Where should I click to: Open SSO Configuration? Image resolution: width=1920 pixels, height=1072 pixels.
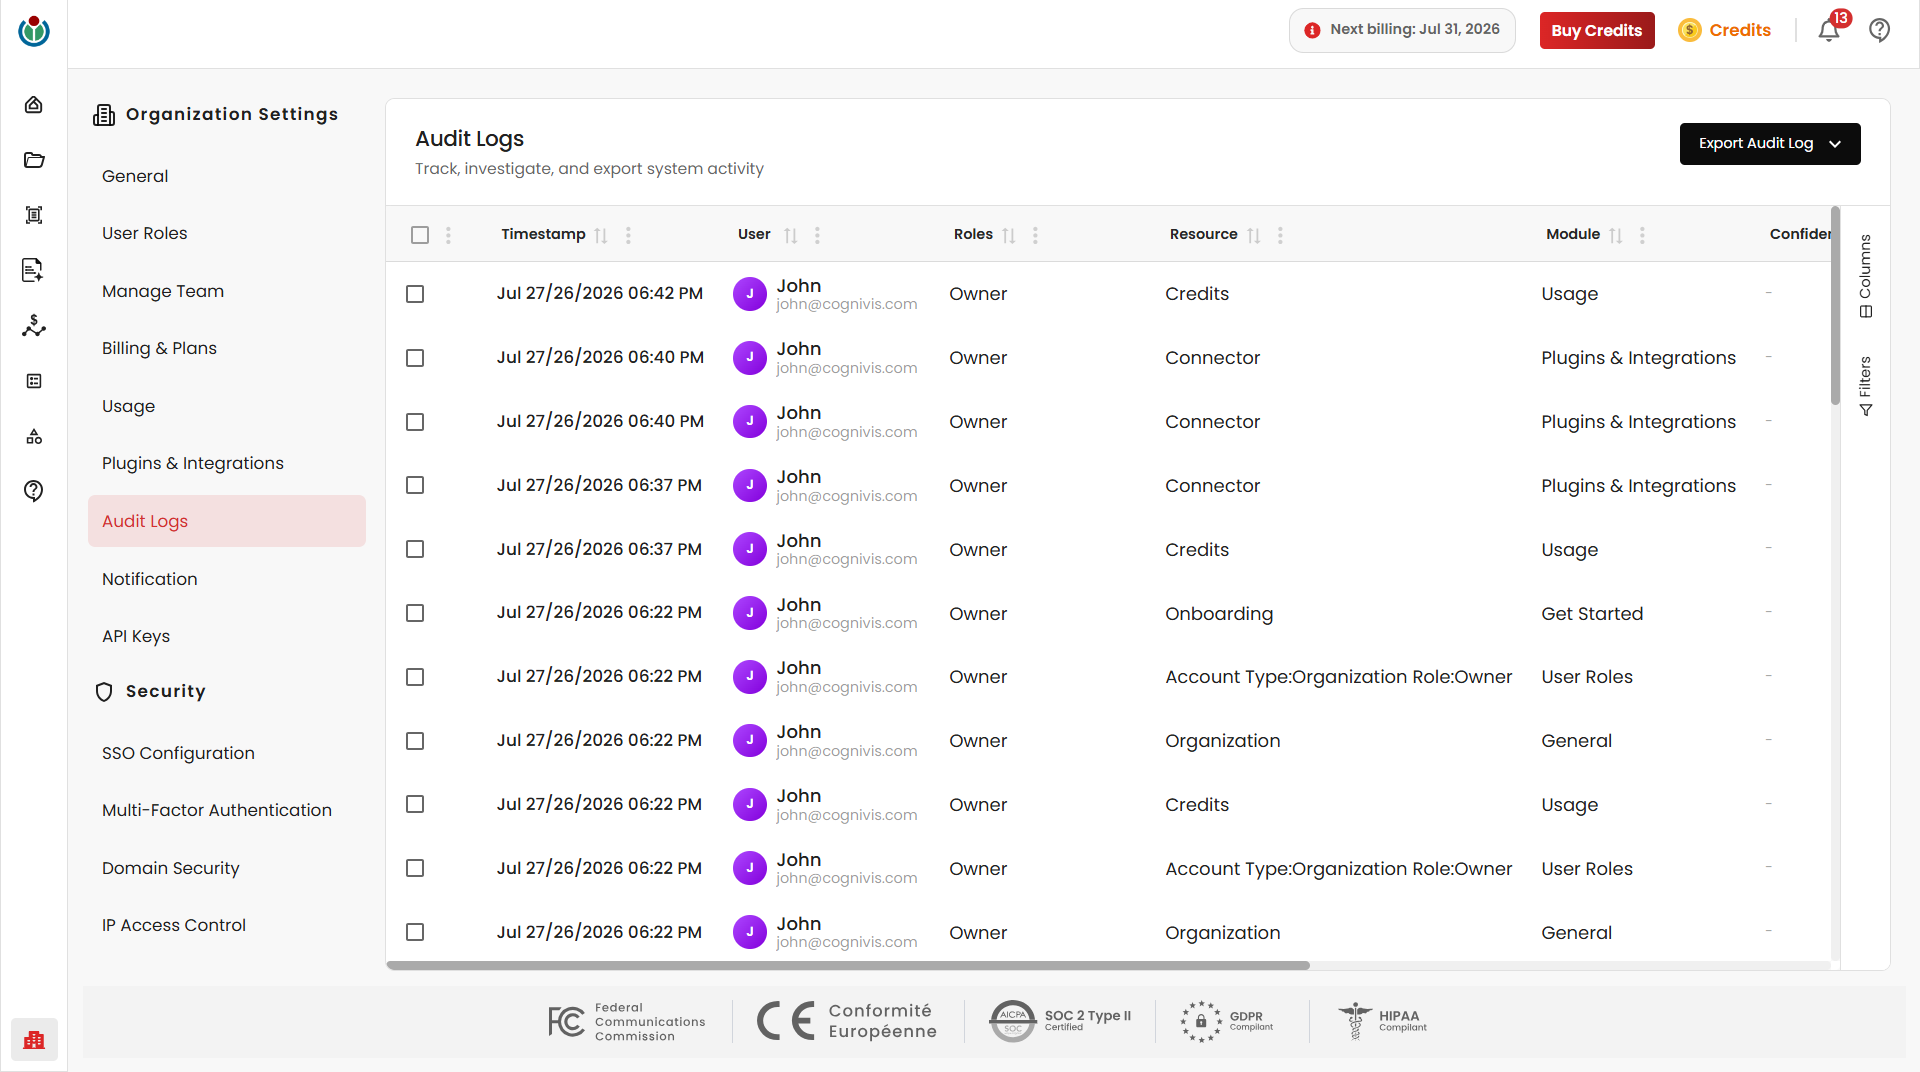click(x=178, y=753)
